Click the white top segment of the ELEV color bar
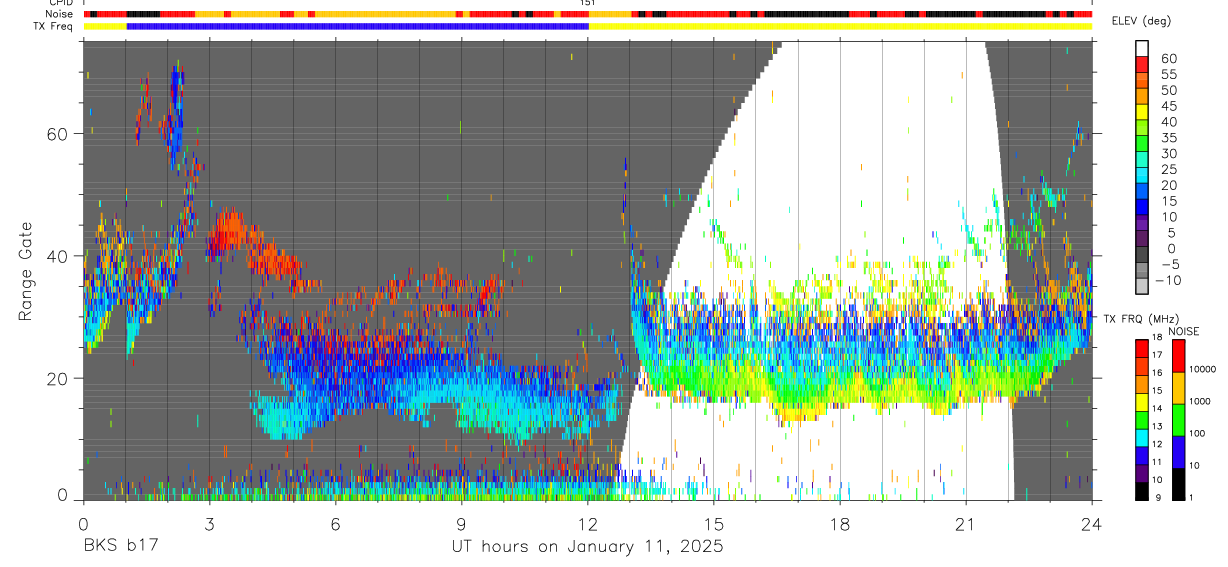The height and width of the screenshot is (567, 1228). tap(1142, 48)
